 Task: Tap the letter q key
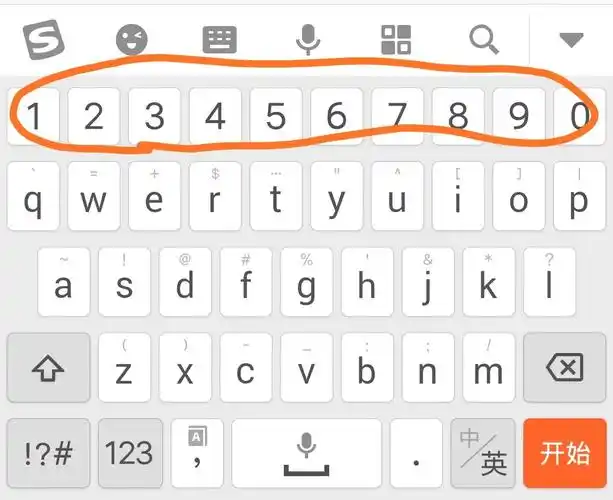point(33,197)
